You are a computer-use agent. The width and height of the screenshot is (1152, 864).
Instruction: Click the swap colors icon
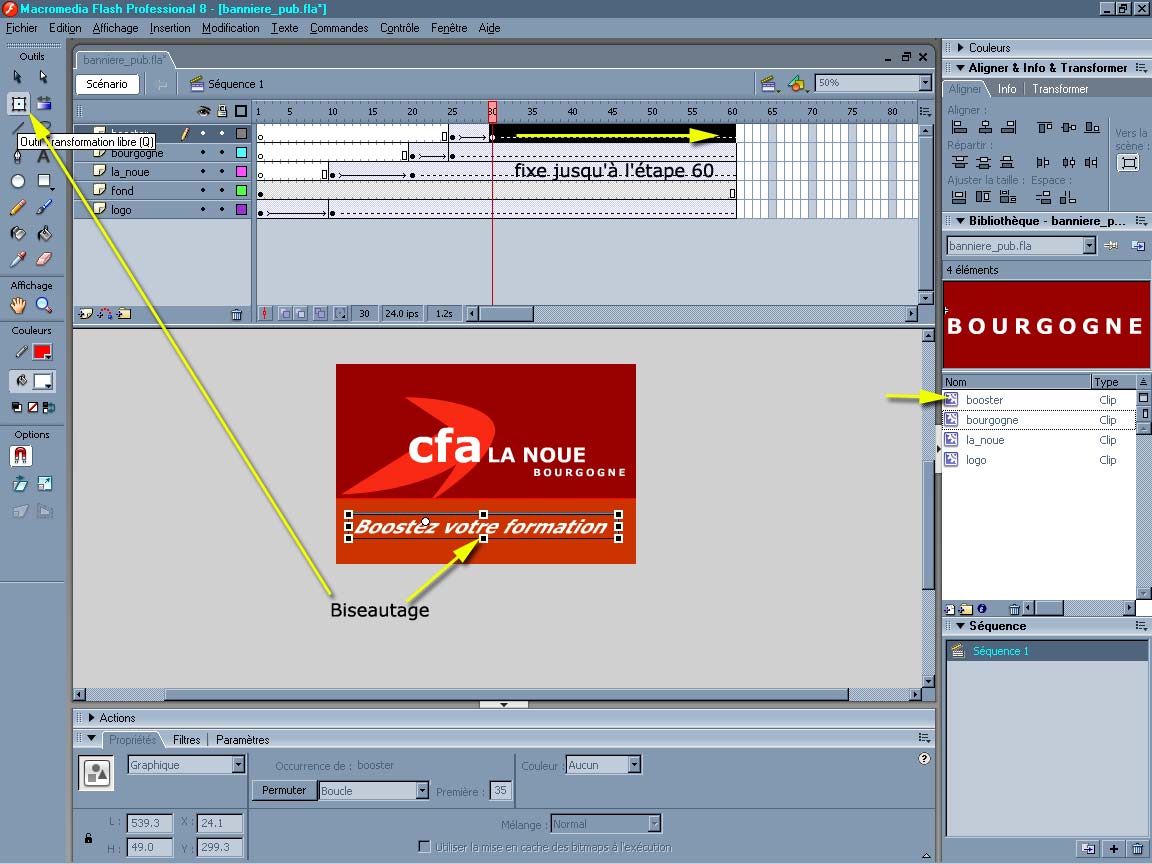(x=49, y=407)
